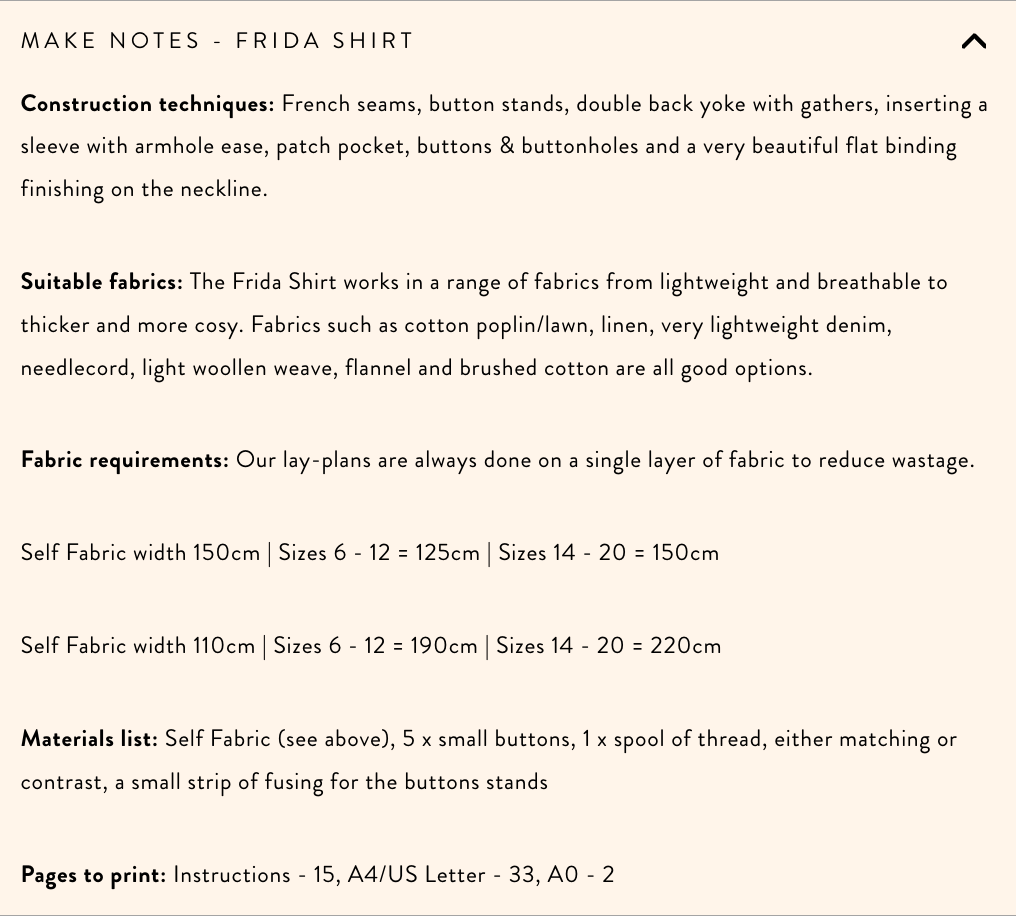The image size is (1016, 916).
Task: Click the text '5 x small buttons'
Action: pos(487,738)
